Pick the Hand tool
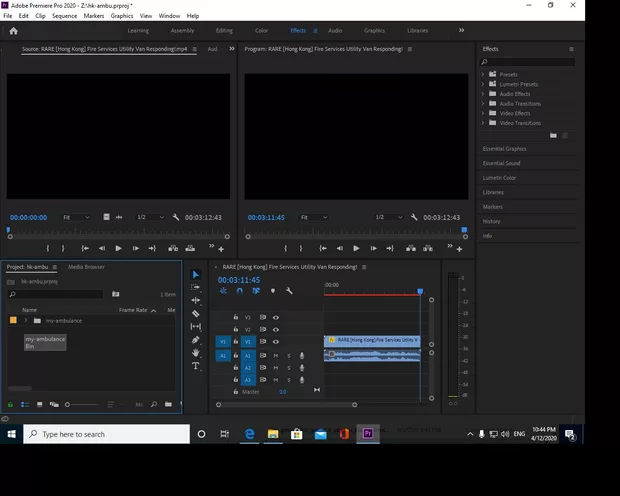 point(196,353)
